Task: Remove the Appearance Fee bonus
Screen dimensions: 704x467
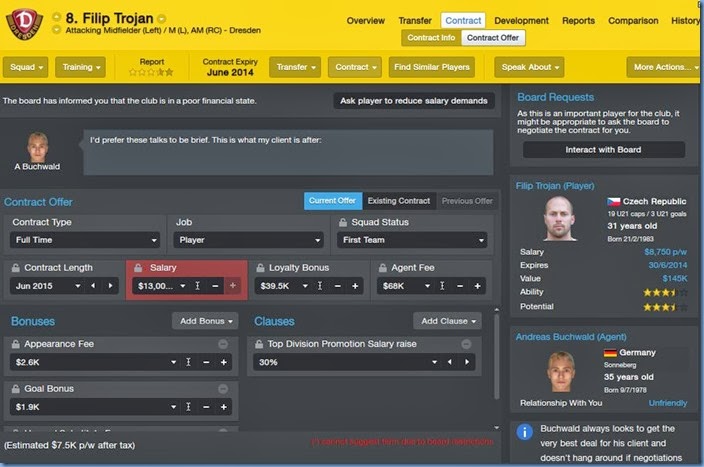Action: point(223,344)
